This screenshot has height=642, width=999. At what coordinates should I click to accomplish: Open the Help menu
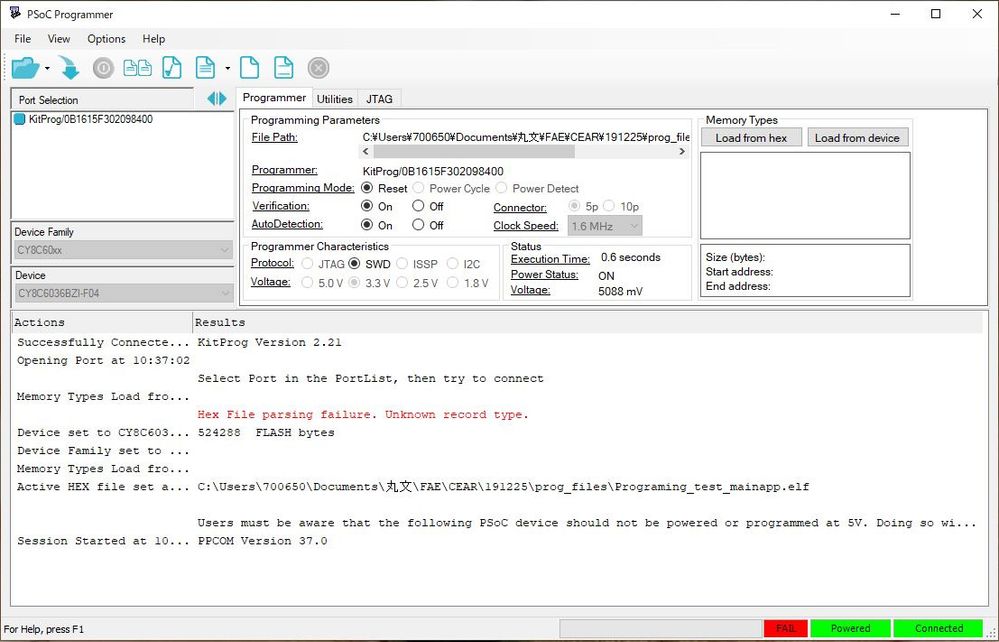coord(154,39)
